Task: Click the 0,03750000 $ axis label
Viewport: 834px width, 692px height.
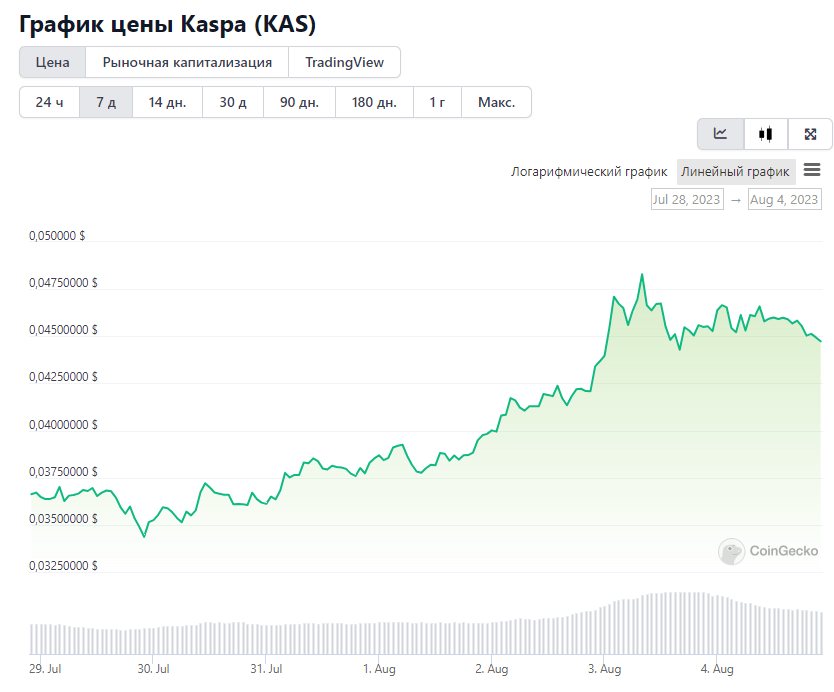Action: point(63,472)
